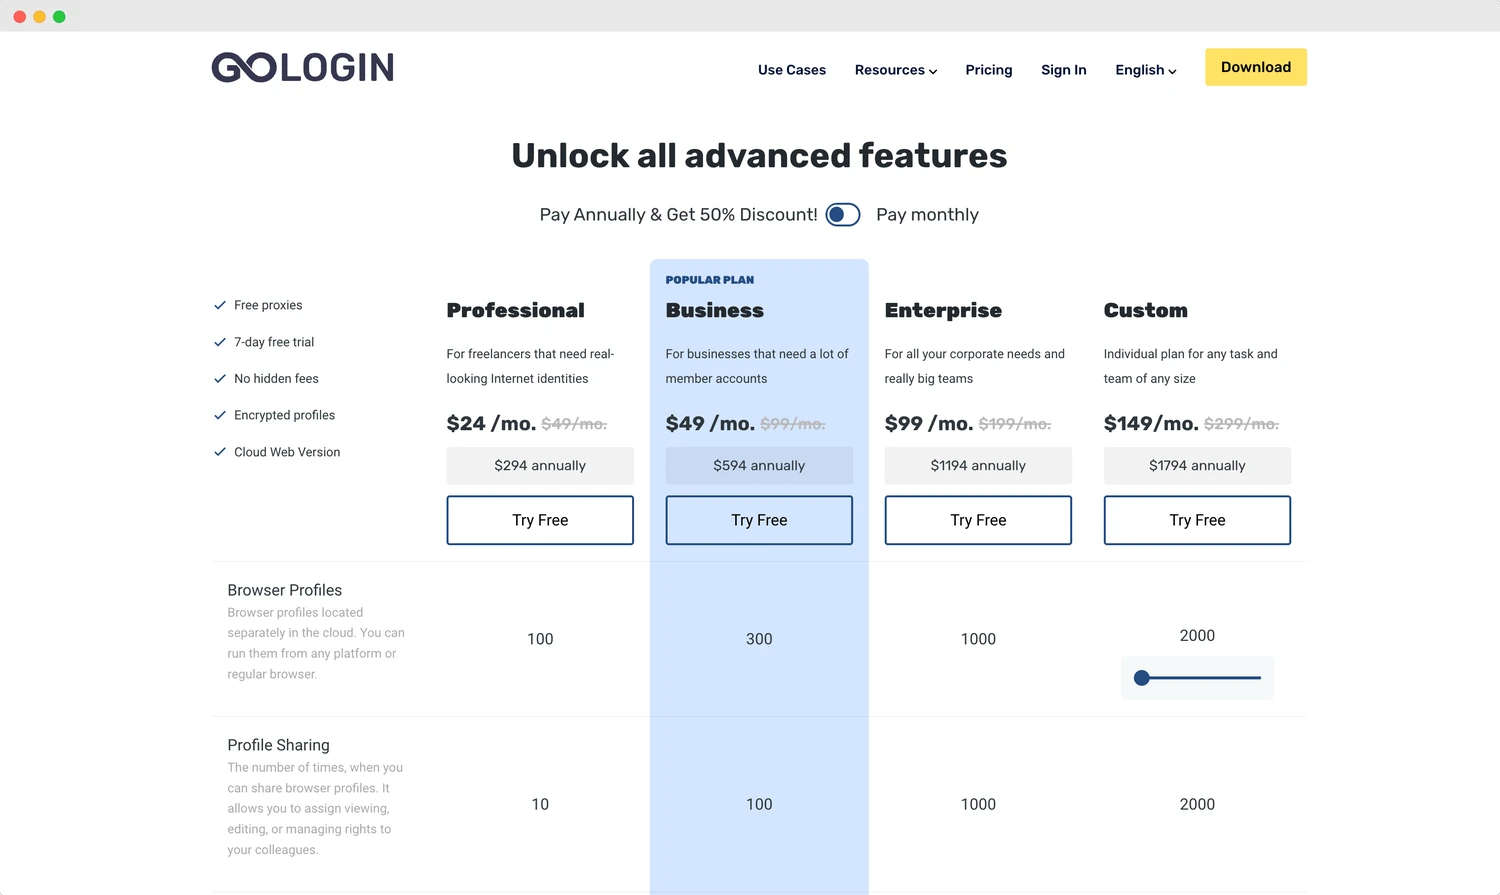Click the yellow macOS minimize window button
This screenshot has width=1500, height=895.
(x=39, y=17)
